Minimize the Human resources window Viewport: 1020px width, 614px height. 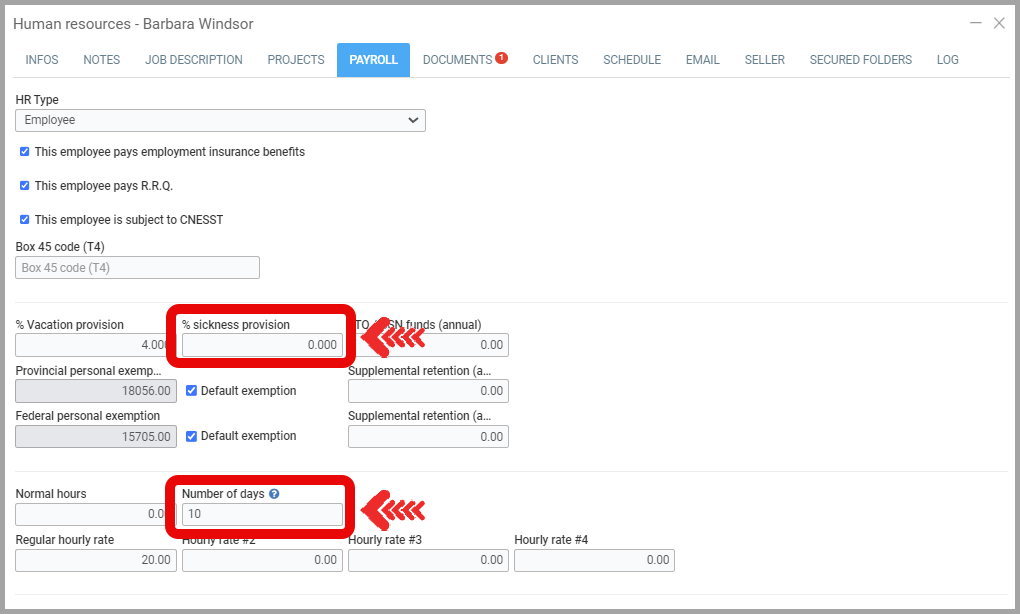click(x=976, y=23)
